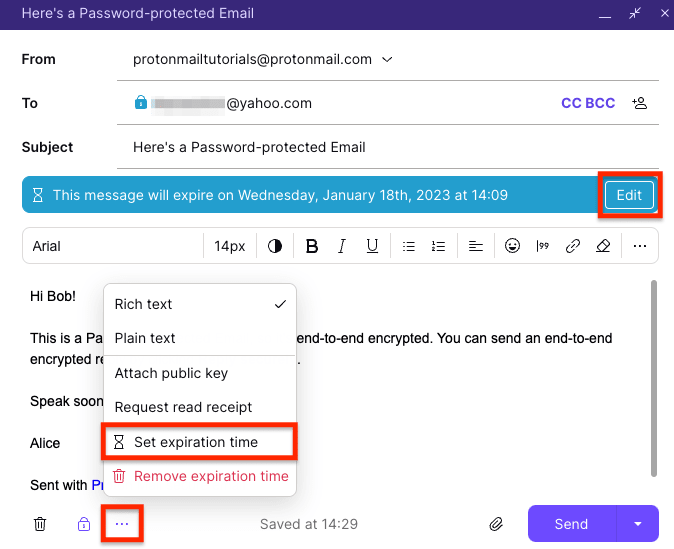Click the BCC link

600,103
